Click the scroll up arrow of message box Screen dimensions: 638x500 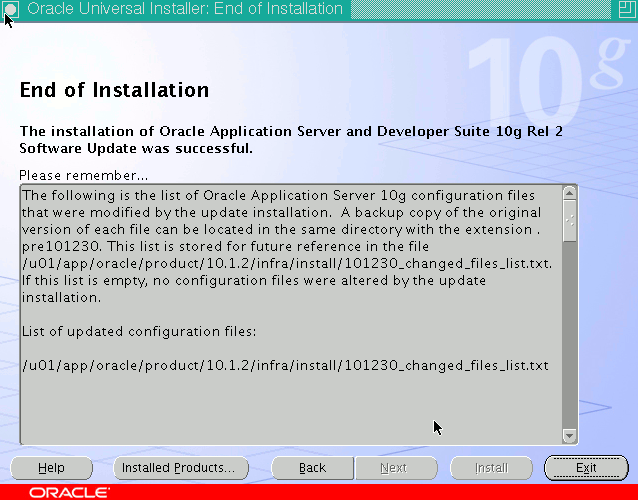[x=570, y=192]
